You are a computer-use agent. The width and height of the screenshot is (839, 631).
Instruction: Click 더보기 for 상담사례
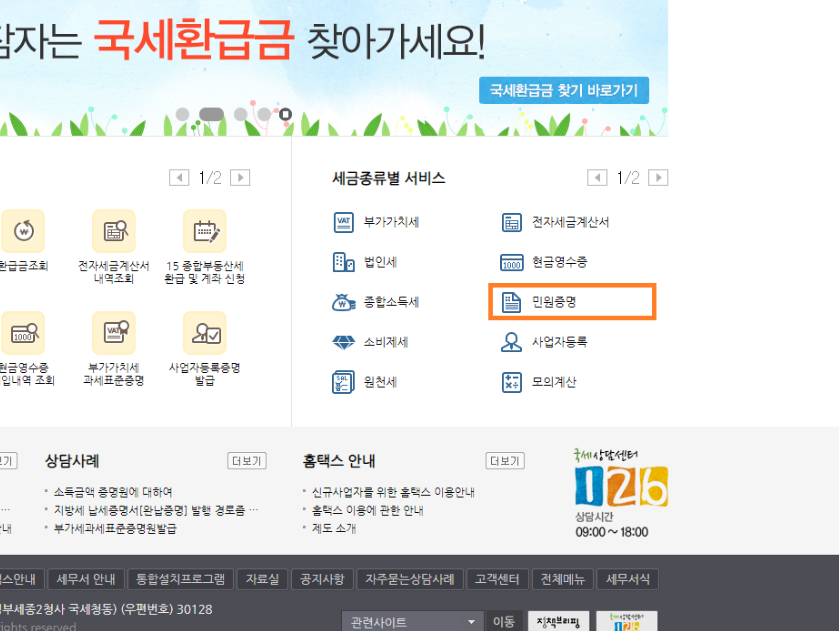point(247,461)
